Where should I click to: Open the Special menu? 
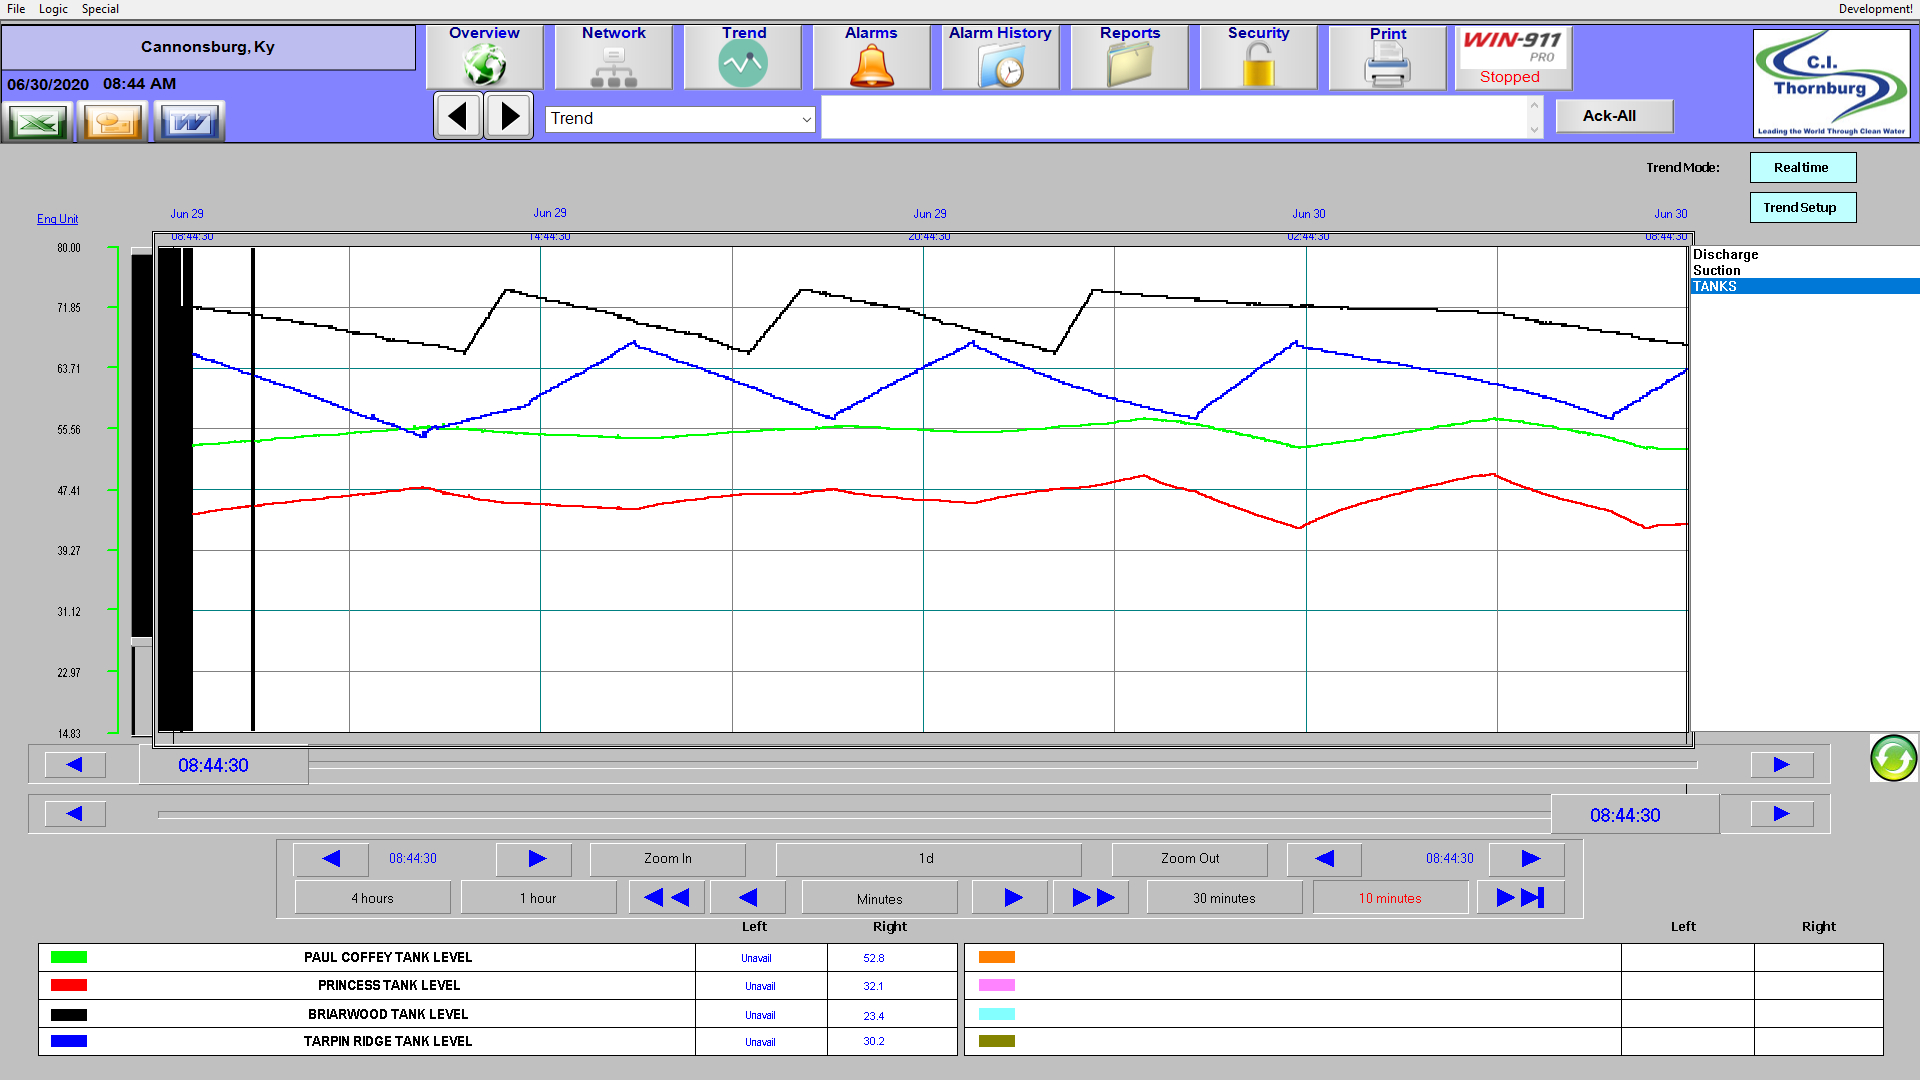click(x=100, y=9)
